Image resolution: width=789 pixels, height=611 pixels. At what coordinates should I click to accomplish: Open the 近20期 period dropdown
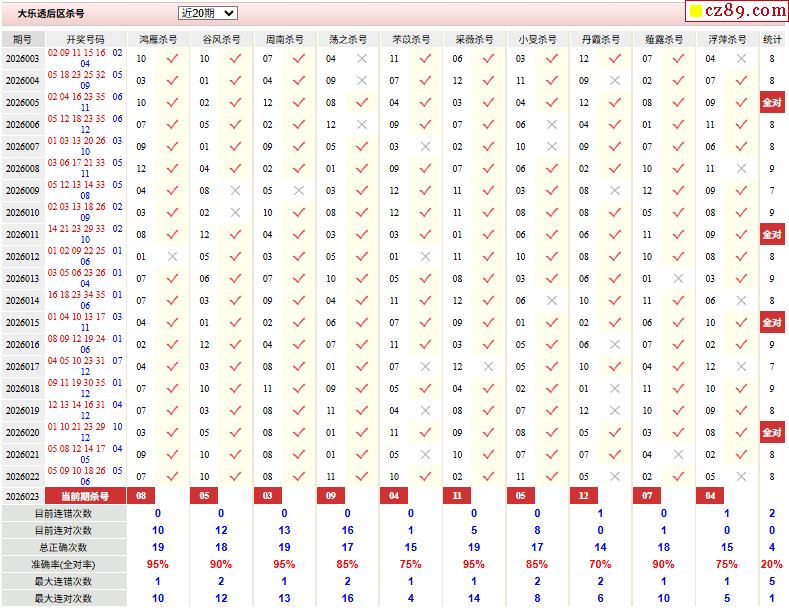[x=207, y=13]
